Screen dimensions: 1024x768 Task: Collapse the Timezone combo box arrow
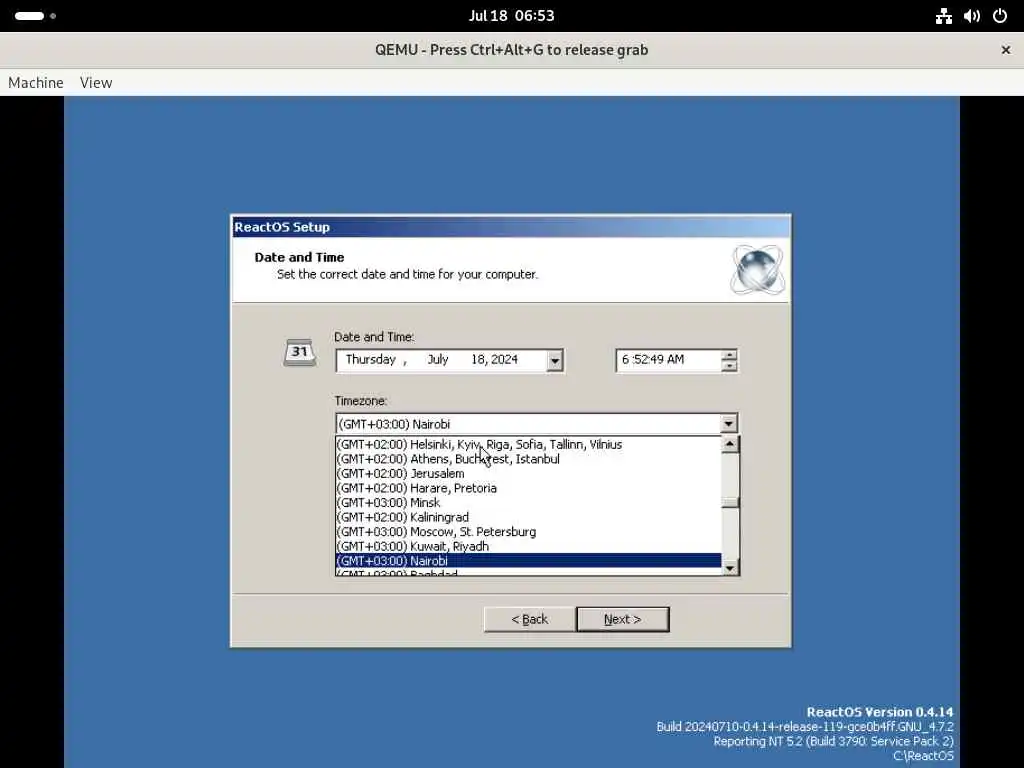pos(728,424)
